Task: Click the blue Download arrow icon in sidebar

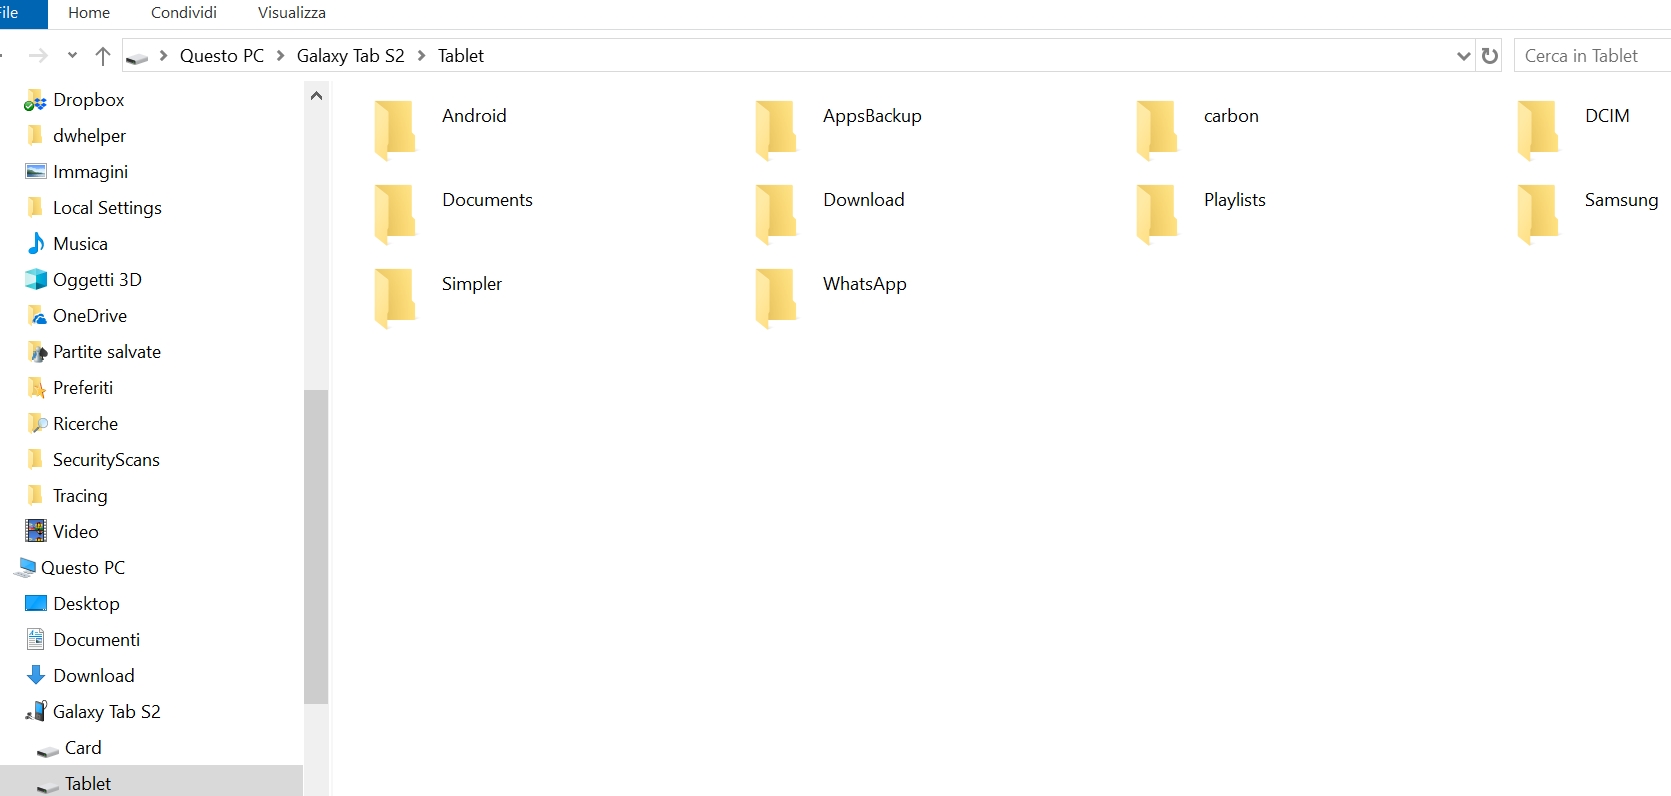Action: (36, 675)
